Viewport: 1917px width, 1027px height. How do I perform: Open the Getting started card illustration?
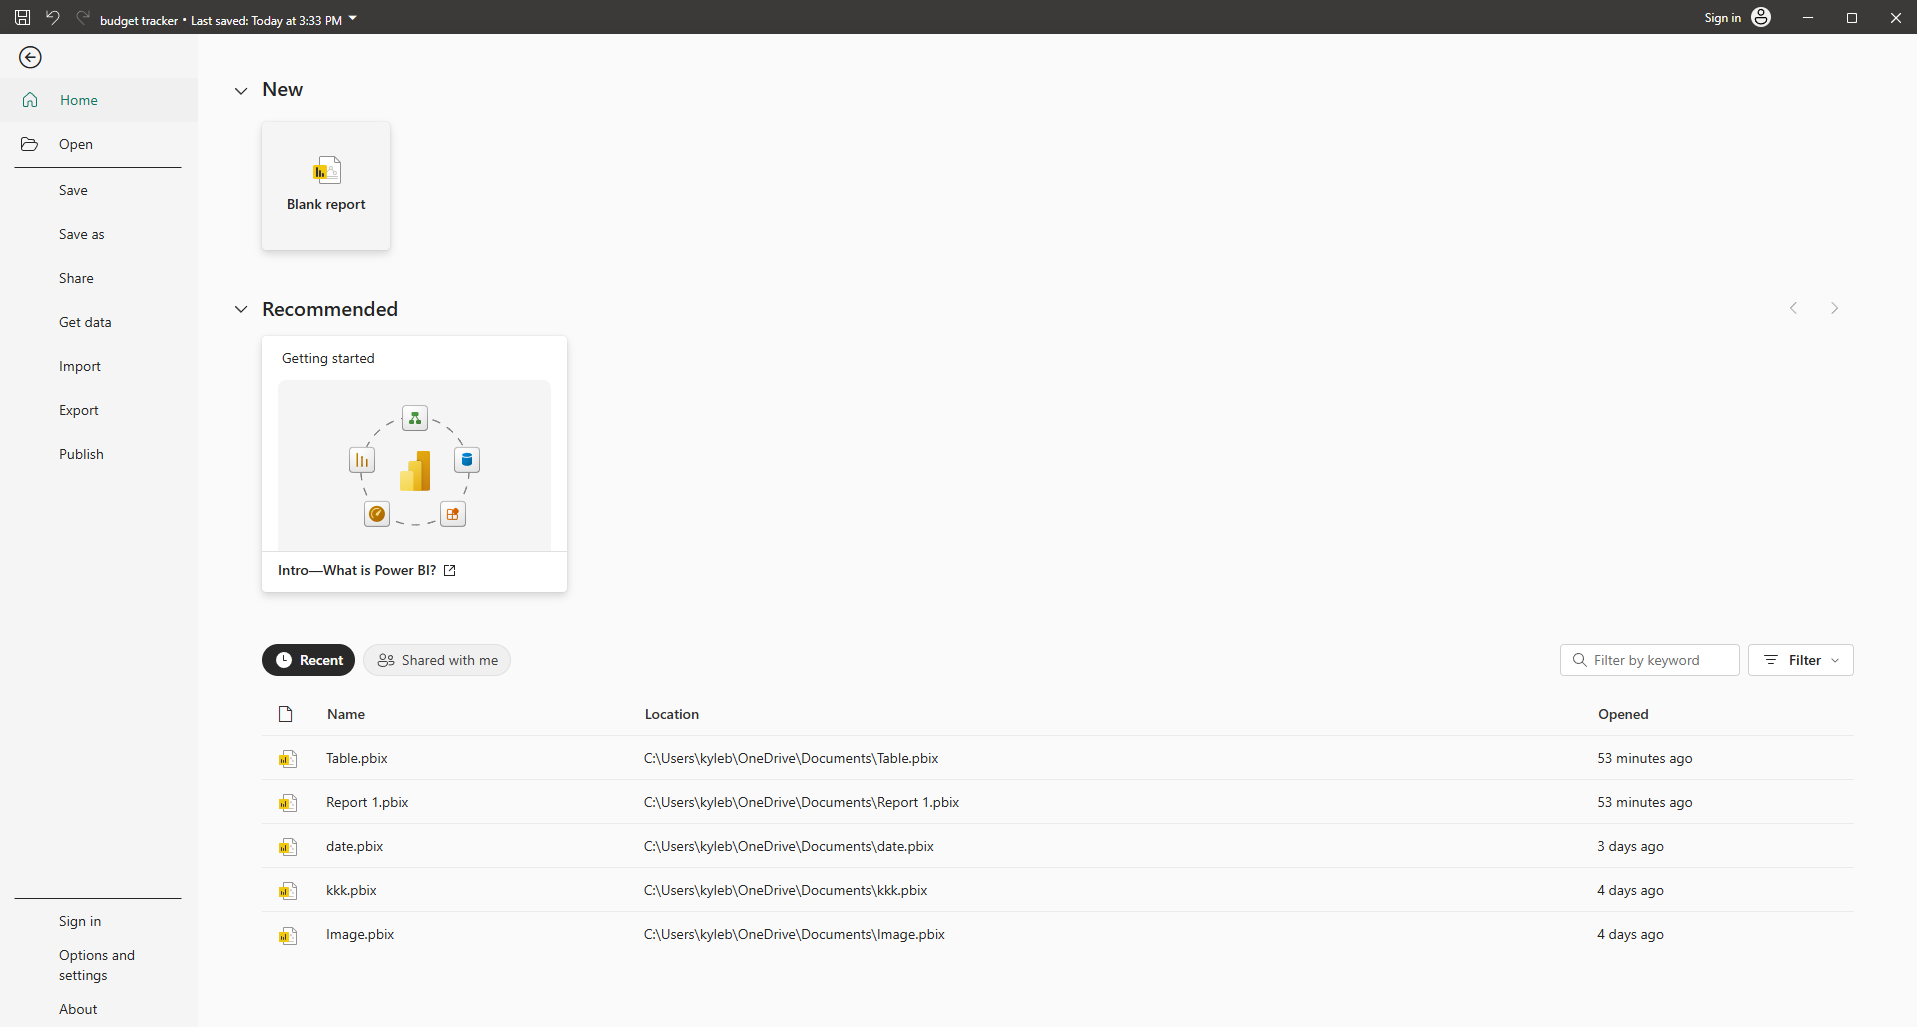tap(414, 465)
